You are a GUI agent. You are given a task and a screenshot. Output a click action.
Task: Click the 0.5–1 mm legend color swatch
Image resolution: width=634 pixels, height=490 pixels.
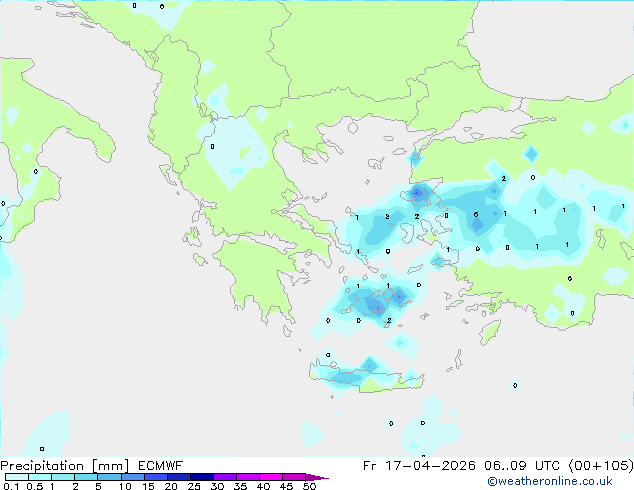40,477
